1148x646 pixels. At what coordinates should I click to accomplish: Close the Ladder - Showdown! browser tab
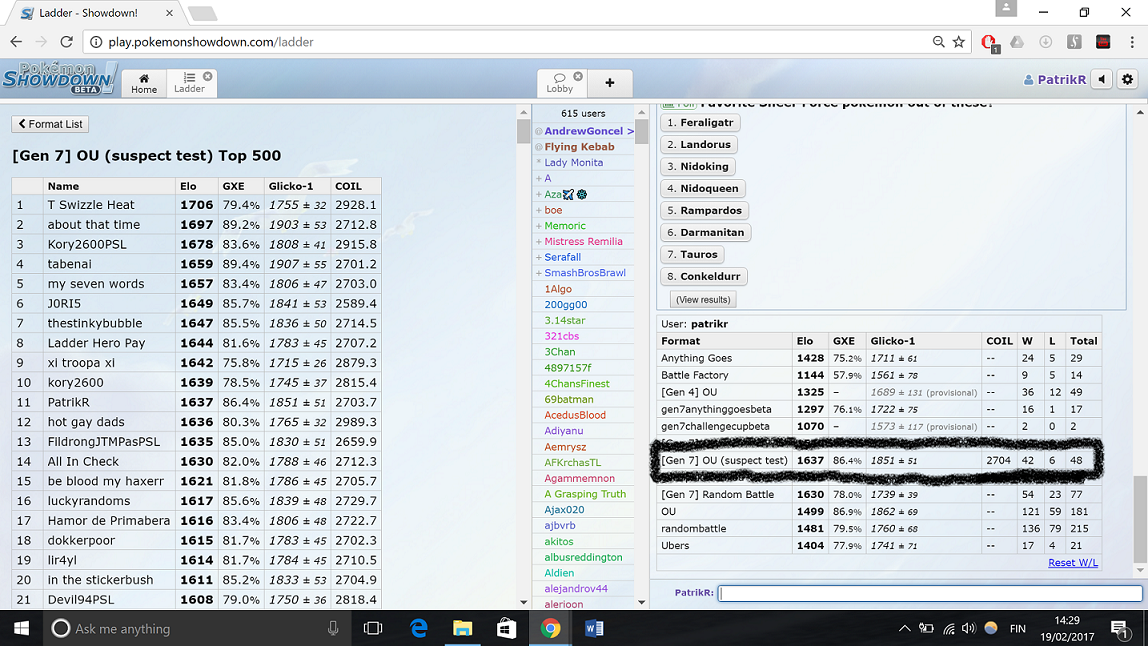[169, 13]
